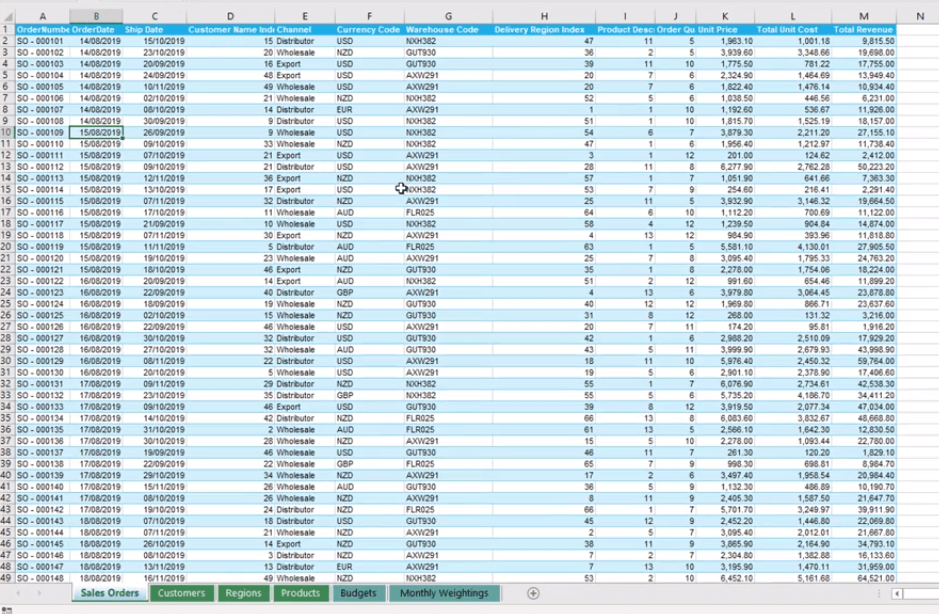Select order number cell SO - 000109
939x614 pixels.
click(43, 132)
